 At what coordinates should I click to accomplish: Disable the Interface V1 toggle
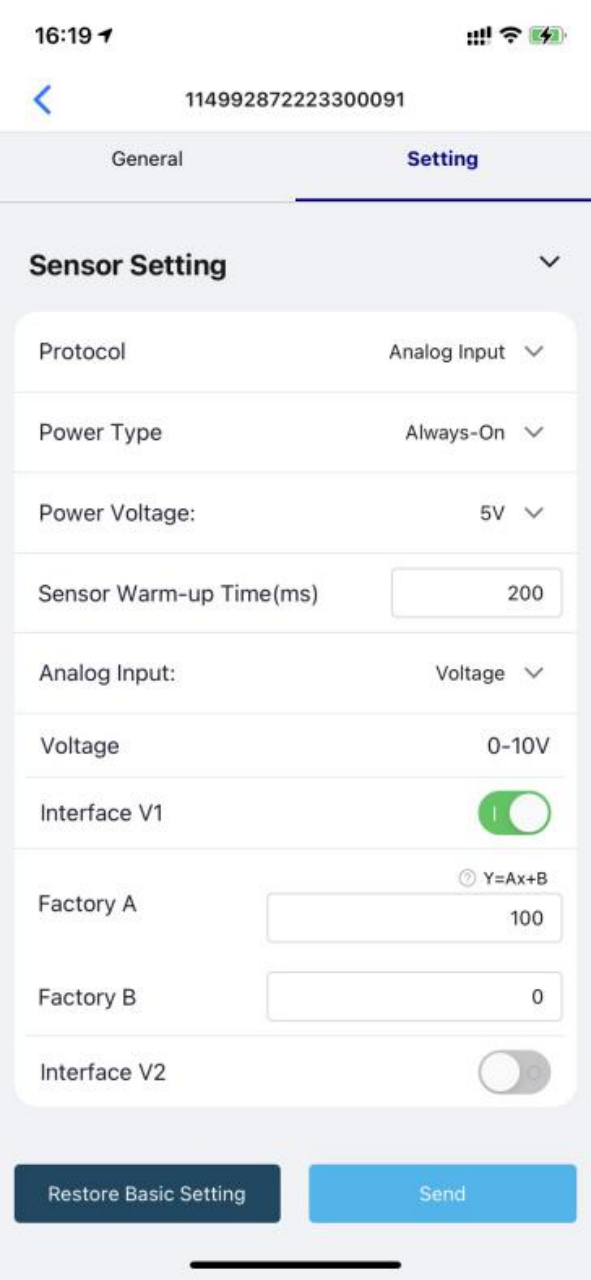514,813
